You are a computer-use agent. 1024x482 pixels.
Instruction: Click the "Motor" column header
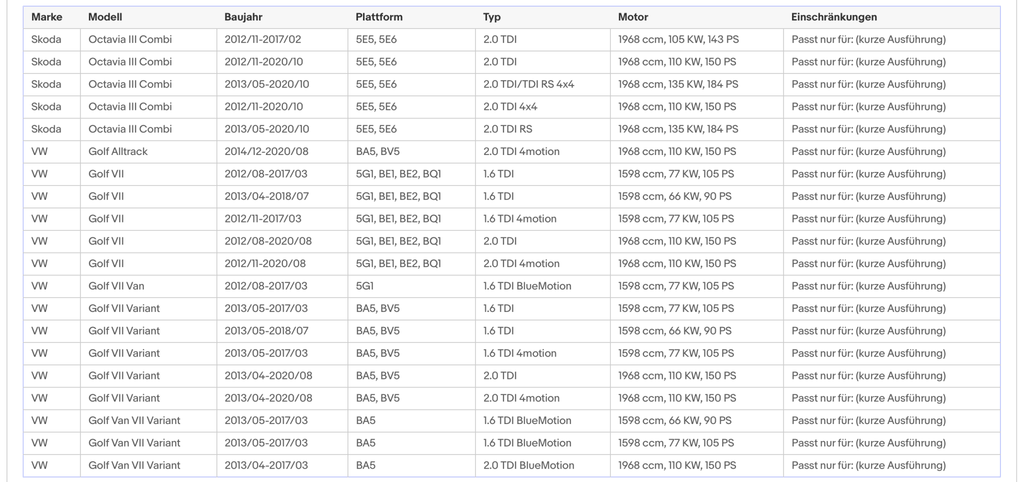[x=633, y=17]
